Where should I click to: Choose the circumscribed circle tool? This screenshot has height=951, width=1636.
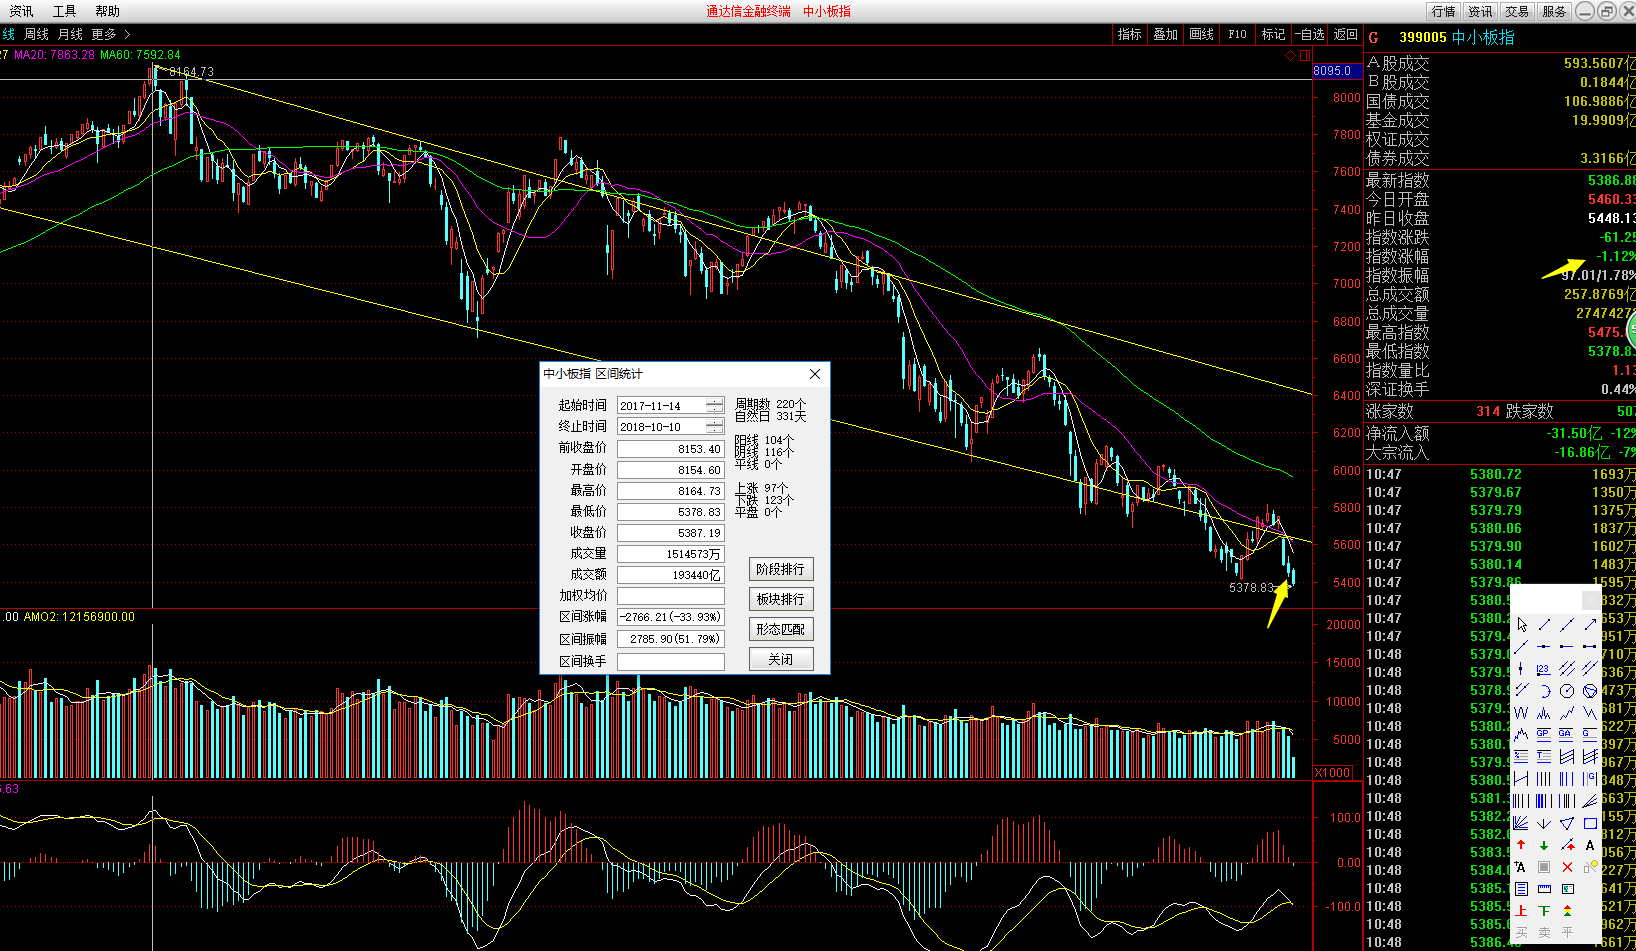(1590, 691)
